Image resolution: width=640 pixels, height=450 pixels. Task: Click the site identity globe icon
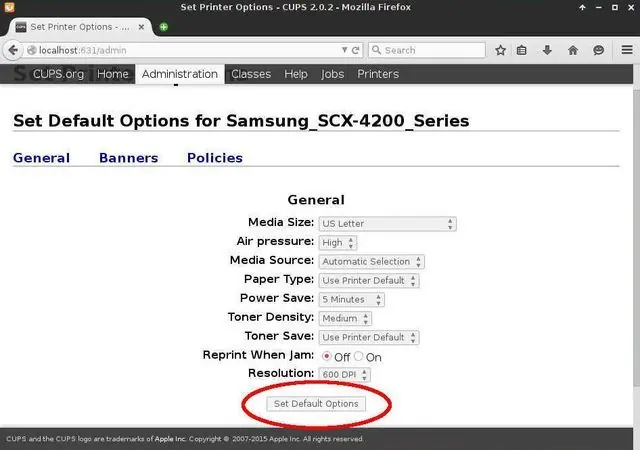pos(31,50)
